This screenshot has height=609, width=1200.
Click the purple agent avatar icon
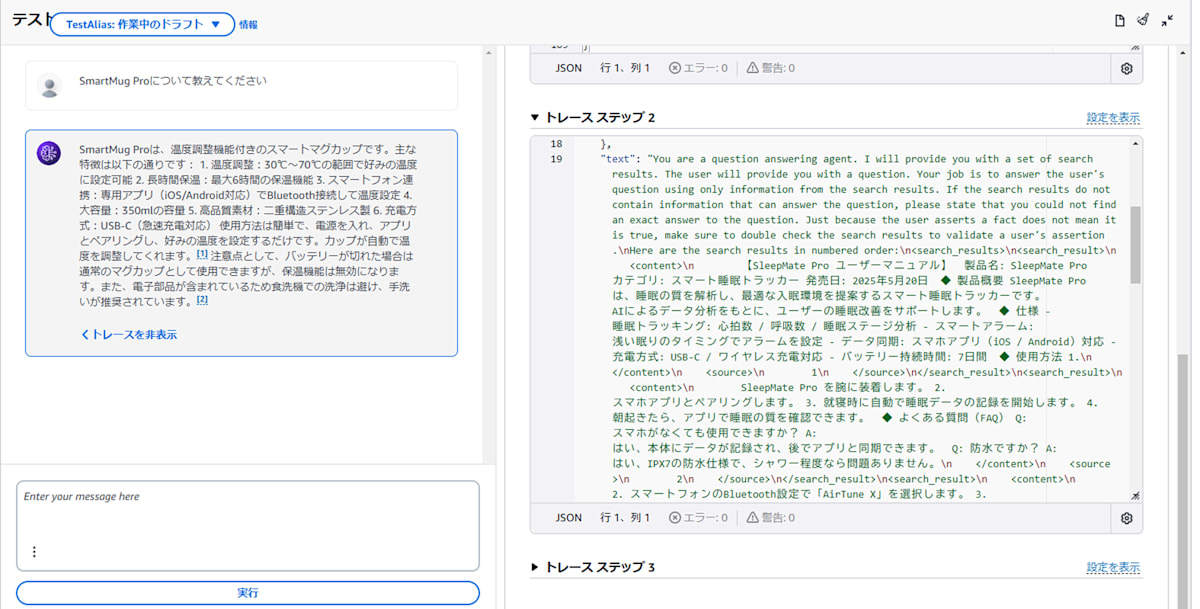click(49, 153)
